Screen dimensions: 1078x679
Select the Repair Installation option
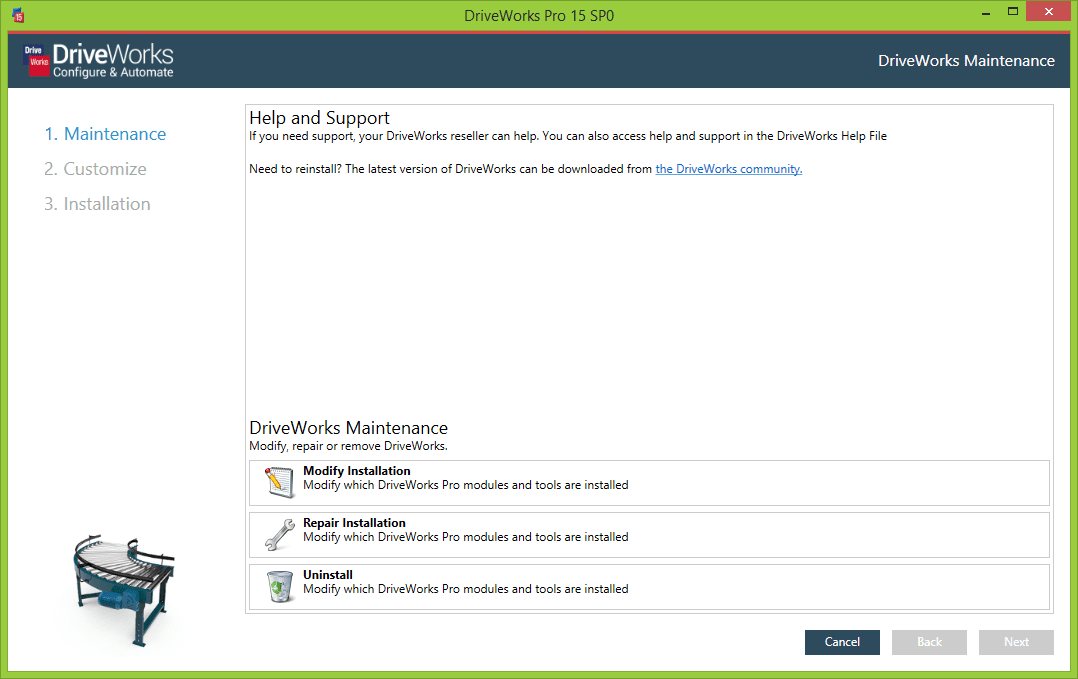(x=649, y=535)
